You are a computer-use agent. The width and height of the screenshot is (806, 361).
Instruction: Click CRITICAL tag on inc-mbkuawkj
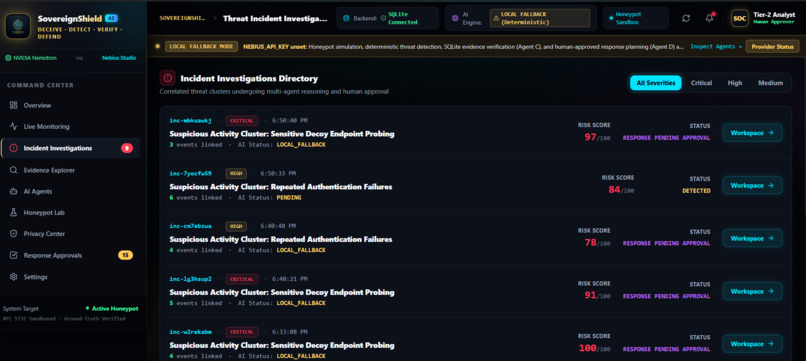pos(242,120)
